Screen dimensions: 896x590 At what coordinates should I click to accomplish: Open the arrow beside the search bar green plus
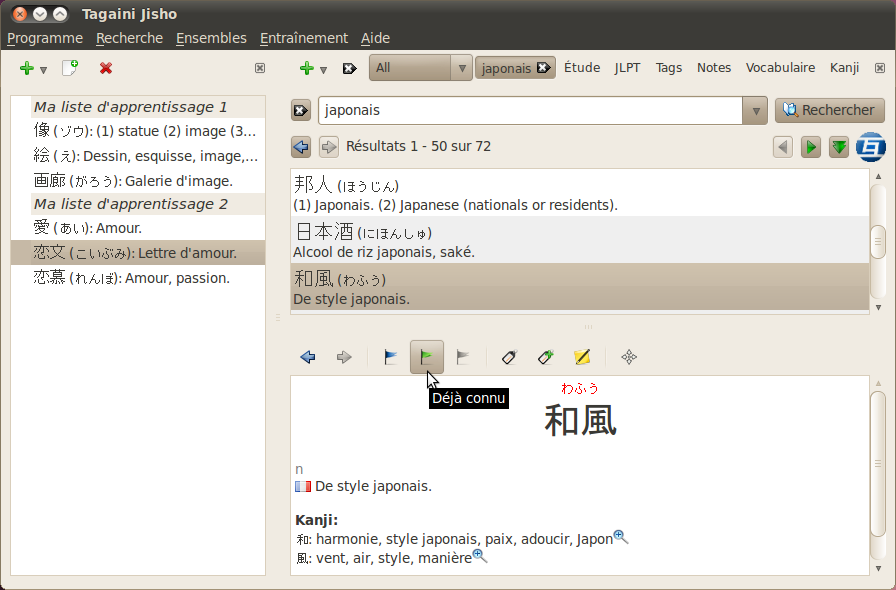tap(323, 70)
